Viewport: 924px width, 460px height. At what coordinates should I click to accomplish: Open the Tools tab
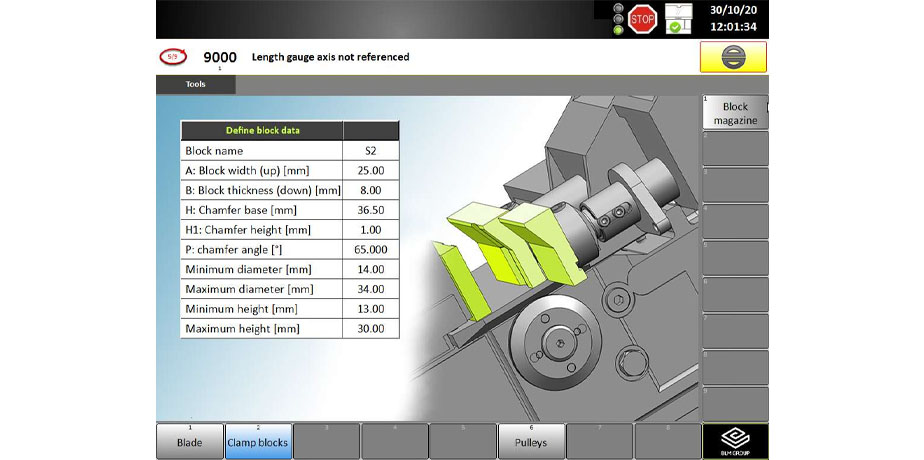pyautogui.click(x=196, y=84)
